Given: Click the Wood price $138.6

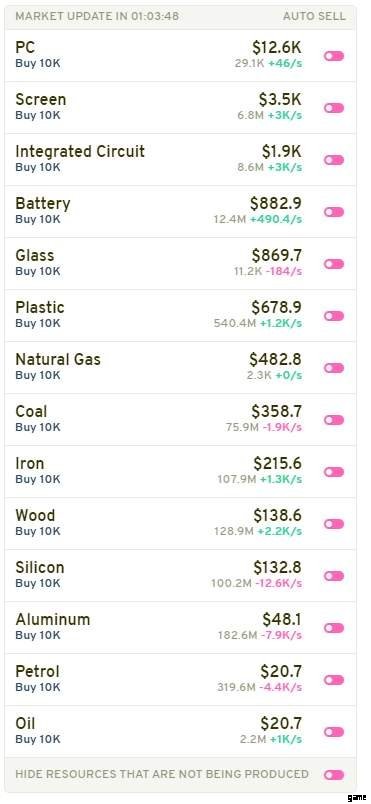Looking at the screenshot, I should pyautogui.click(x=277, y=515).
